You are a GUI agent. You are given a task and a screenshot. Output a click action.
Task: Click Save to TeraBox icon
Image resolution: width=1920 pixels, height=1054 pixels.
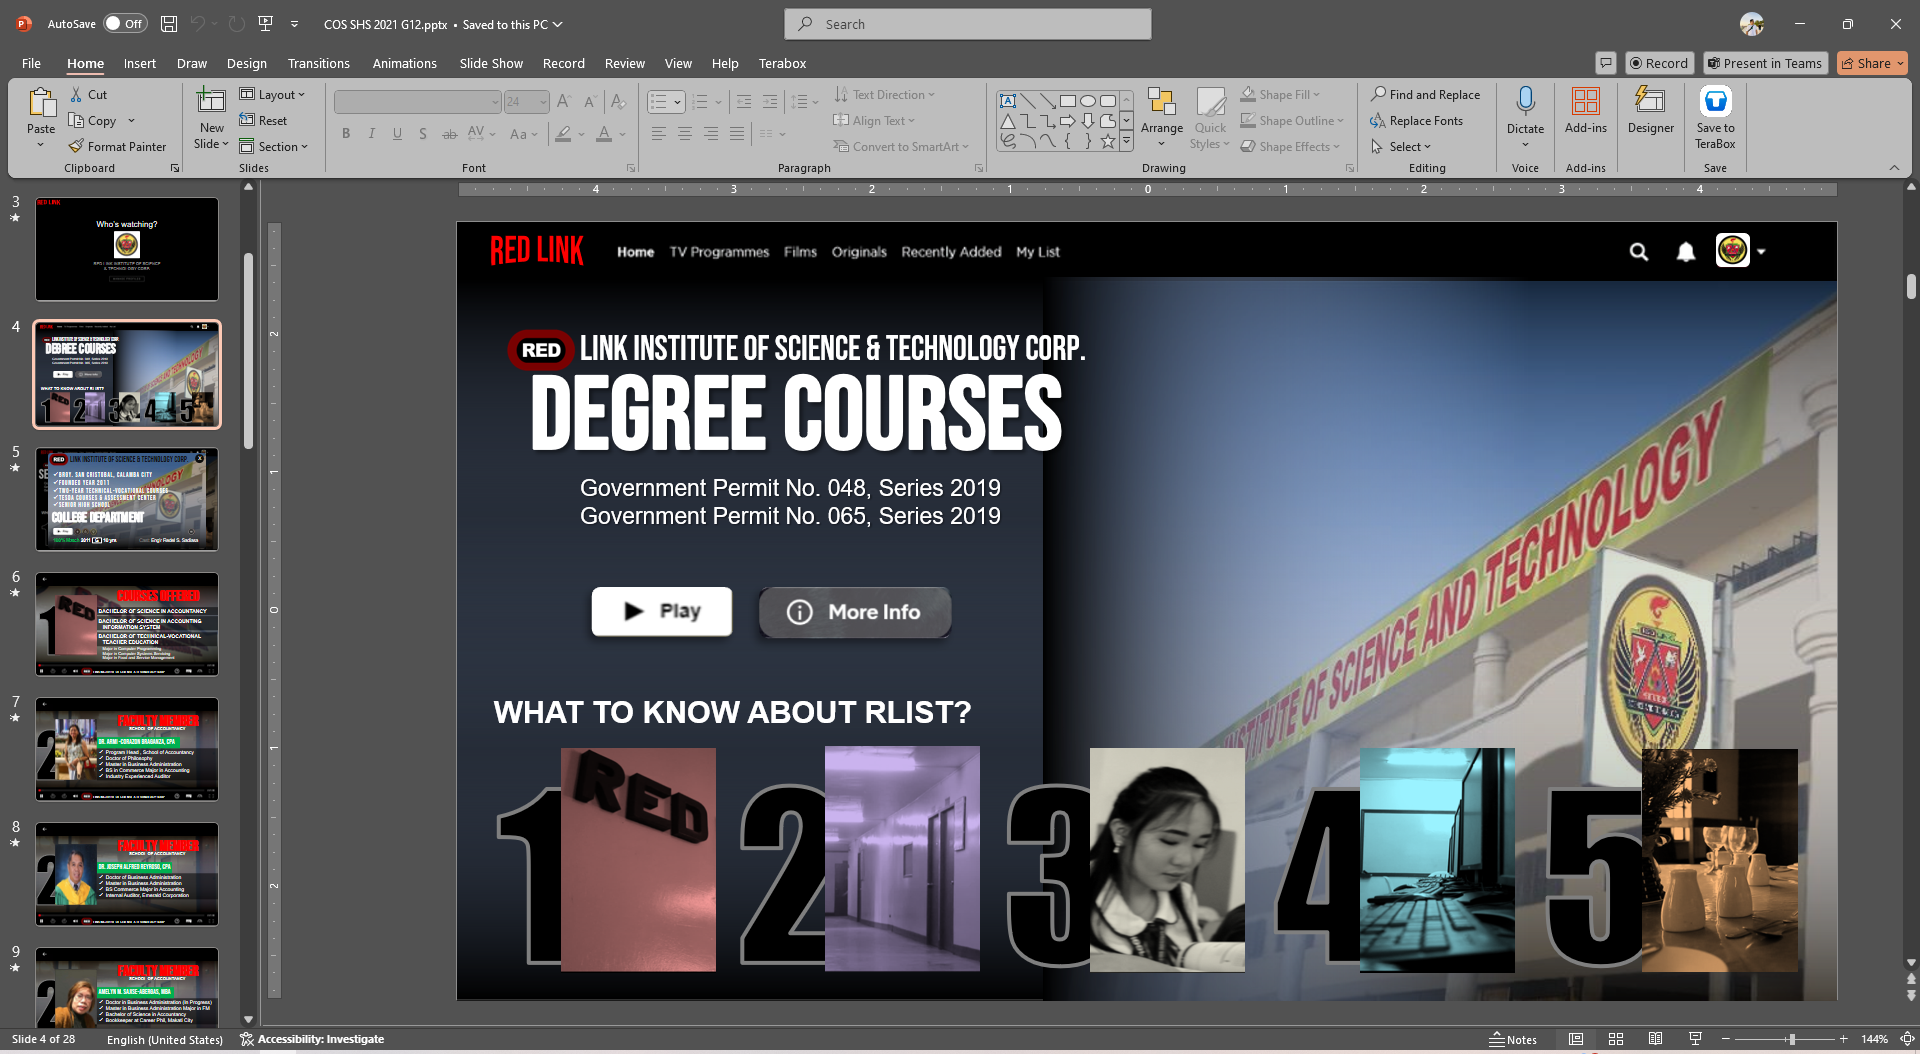coord(1715,102)
